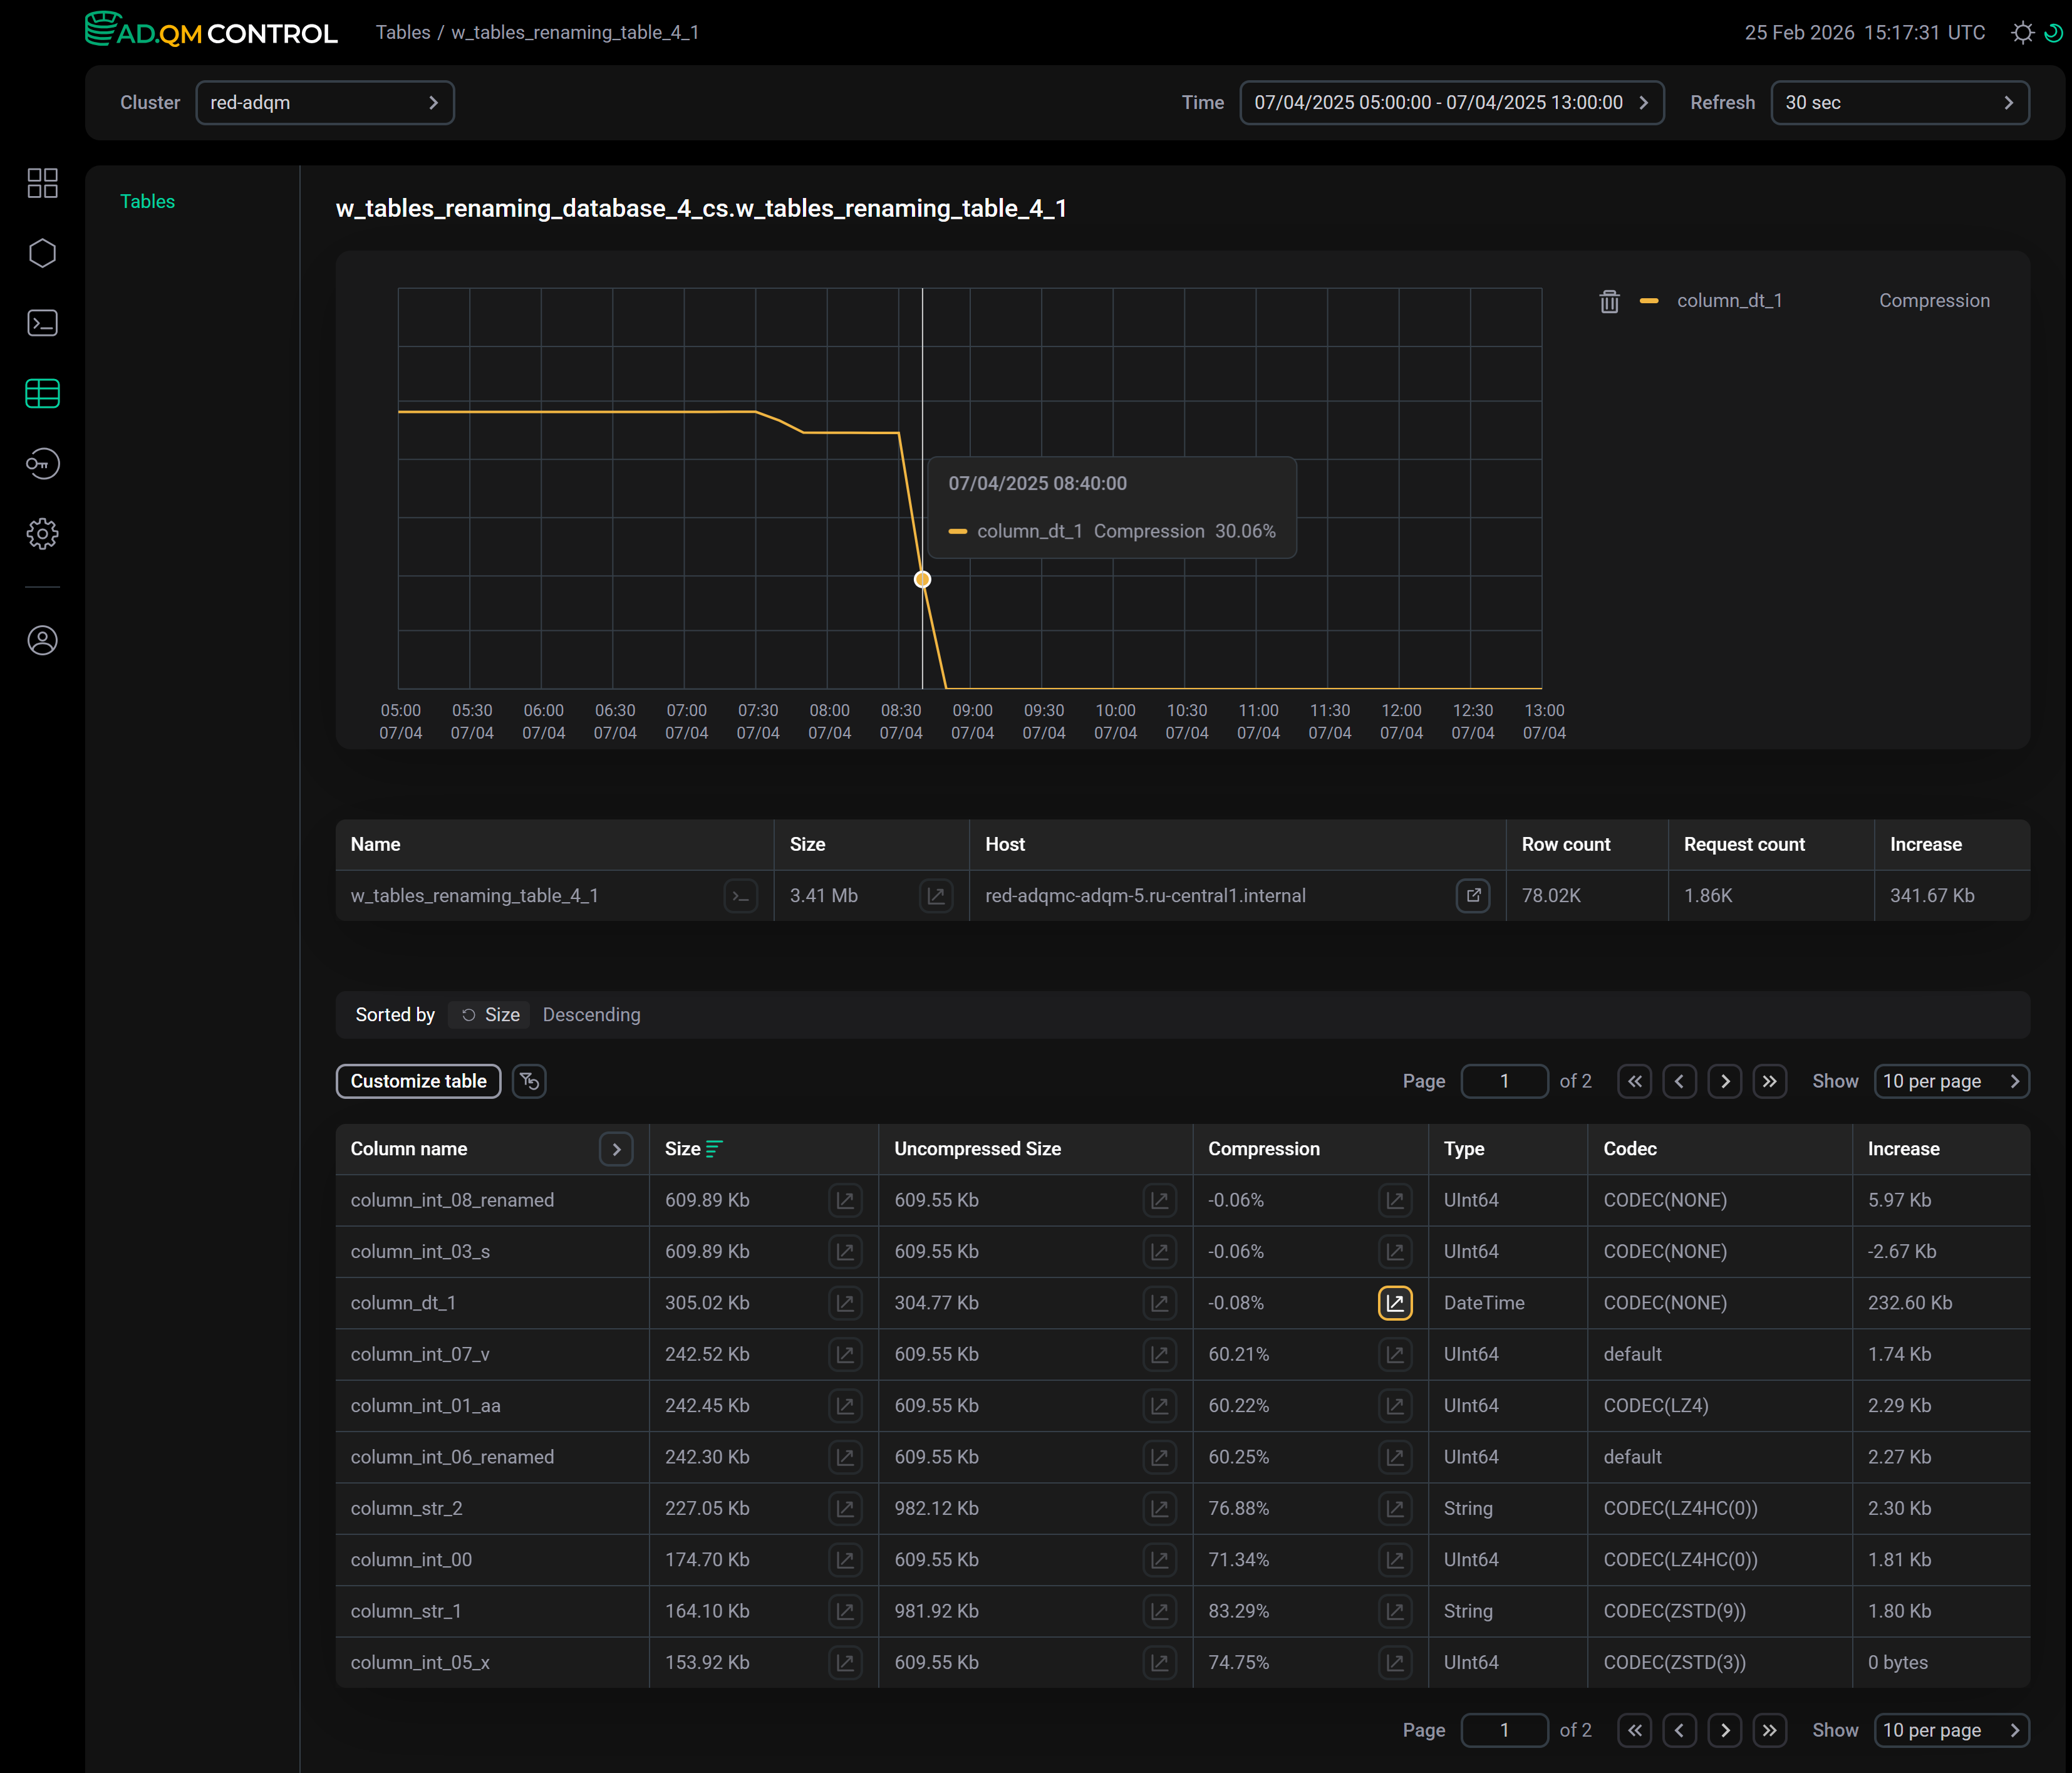
Task: Open the dashboard grid icon in sidebar
Action: tap(42, 183)
